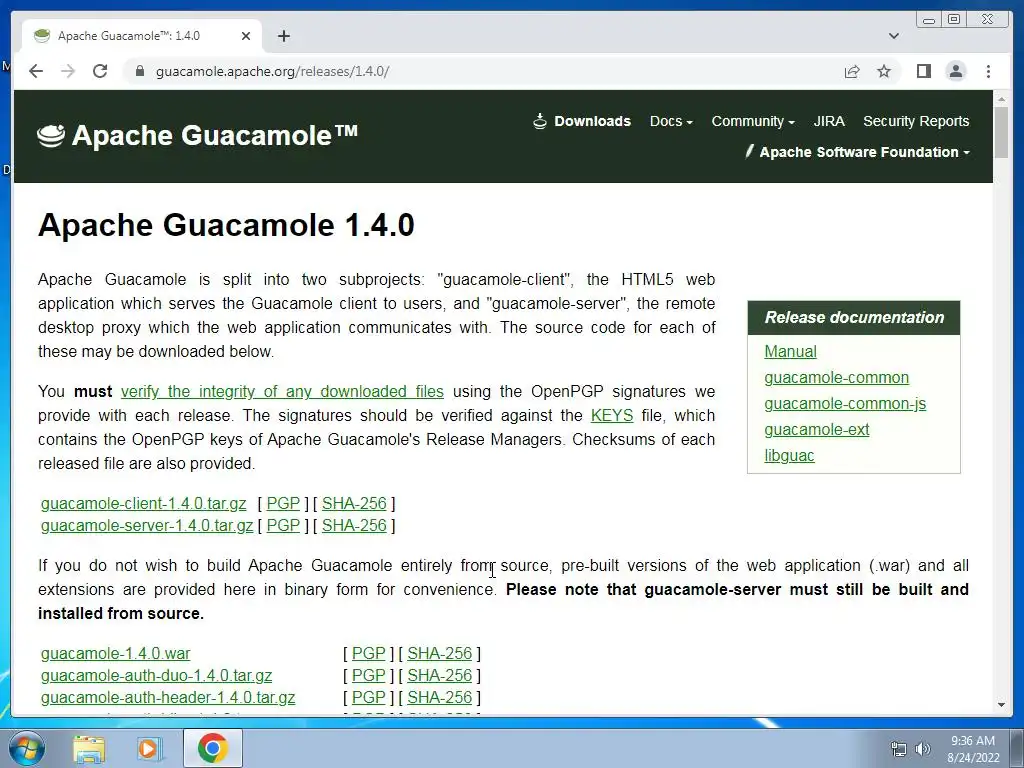The height and width of the screenshot is (768, 1024).
Task: Open the browser side panel
Action: pyautogui.click(x=923, y=71)
